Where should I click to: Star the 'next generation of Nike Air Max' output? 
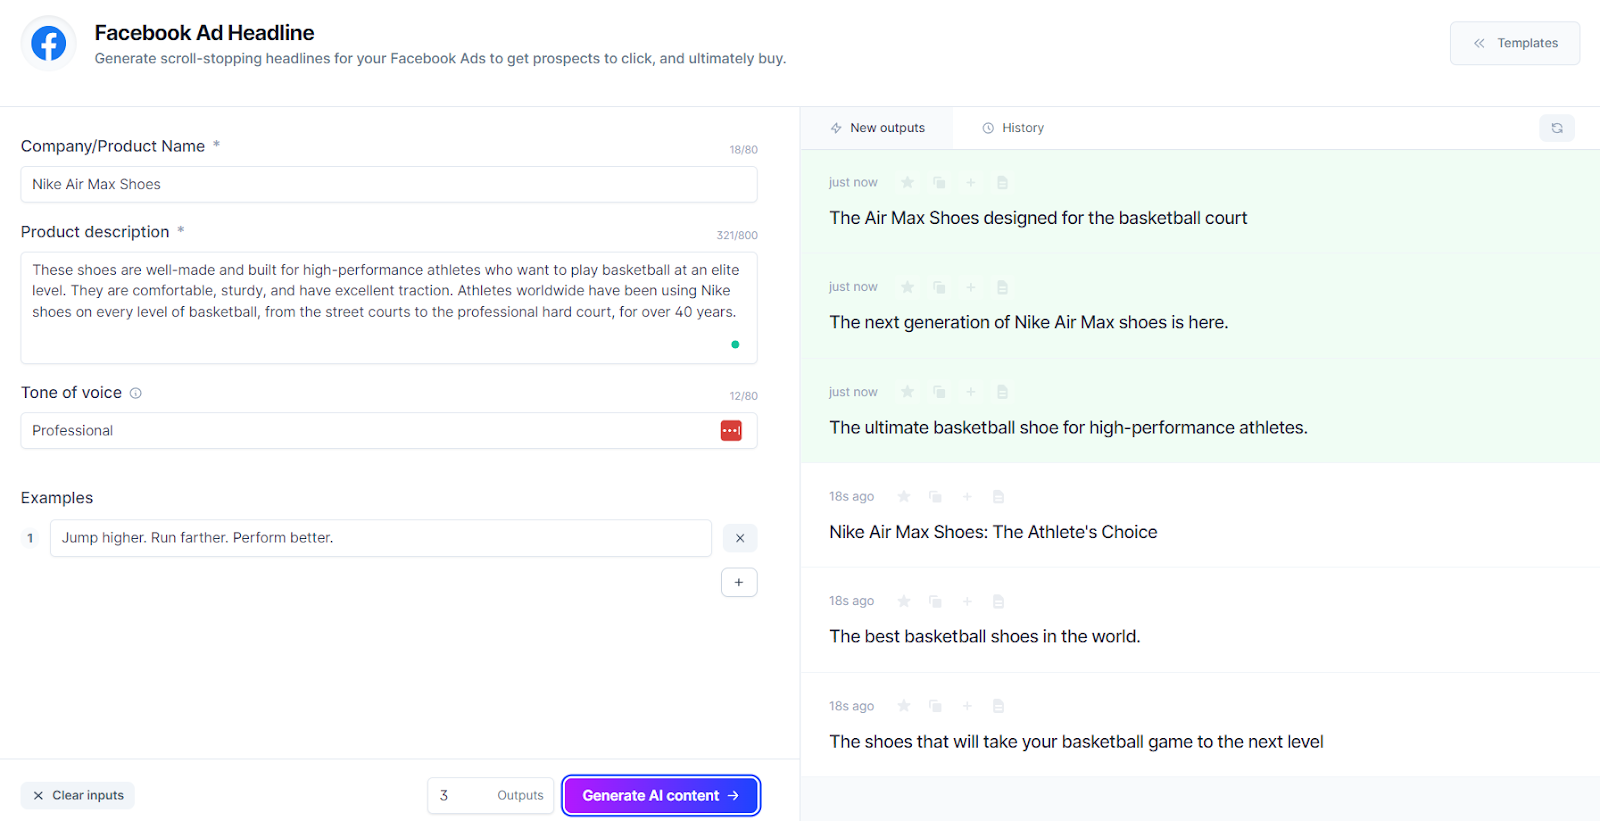pos(907,287)
